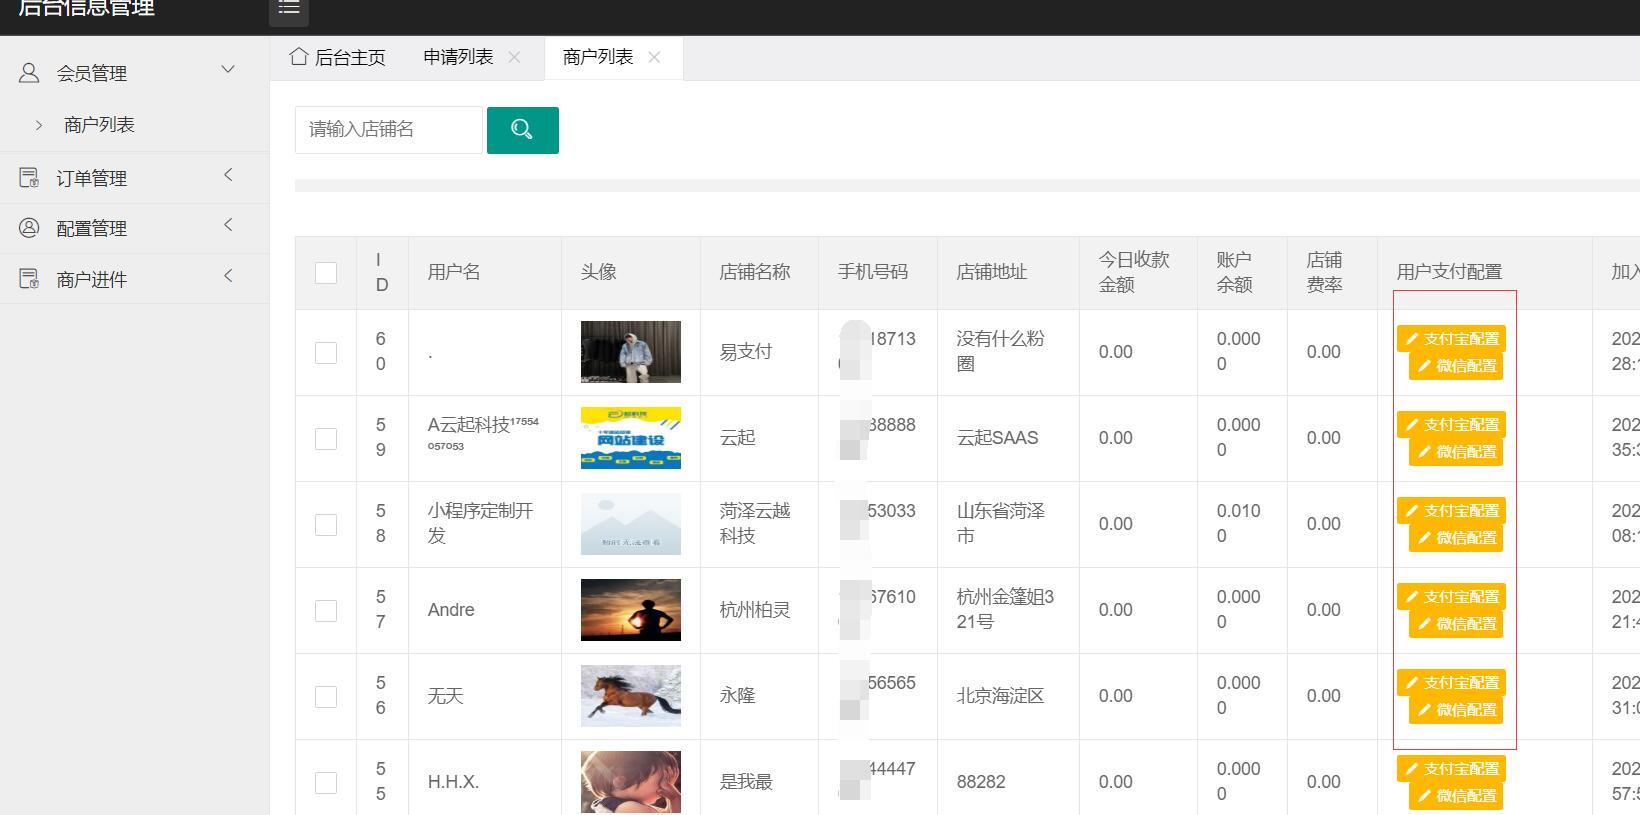The image size is (1640, 815).
Task: Check the checkbox for row ID 59
Action: (x=326, y=438)
